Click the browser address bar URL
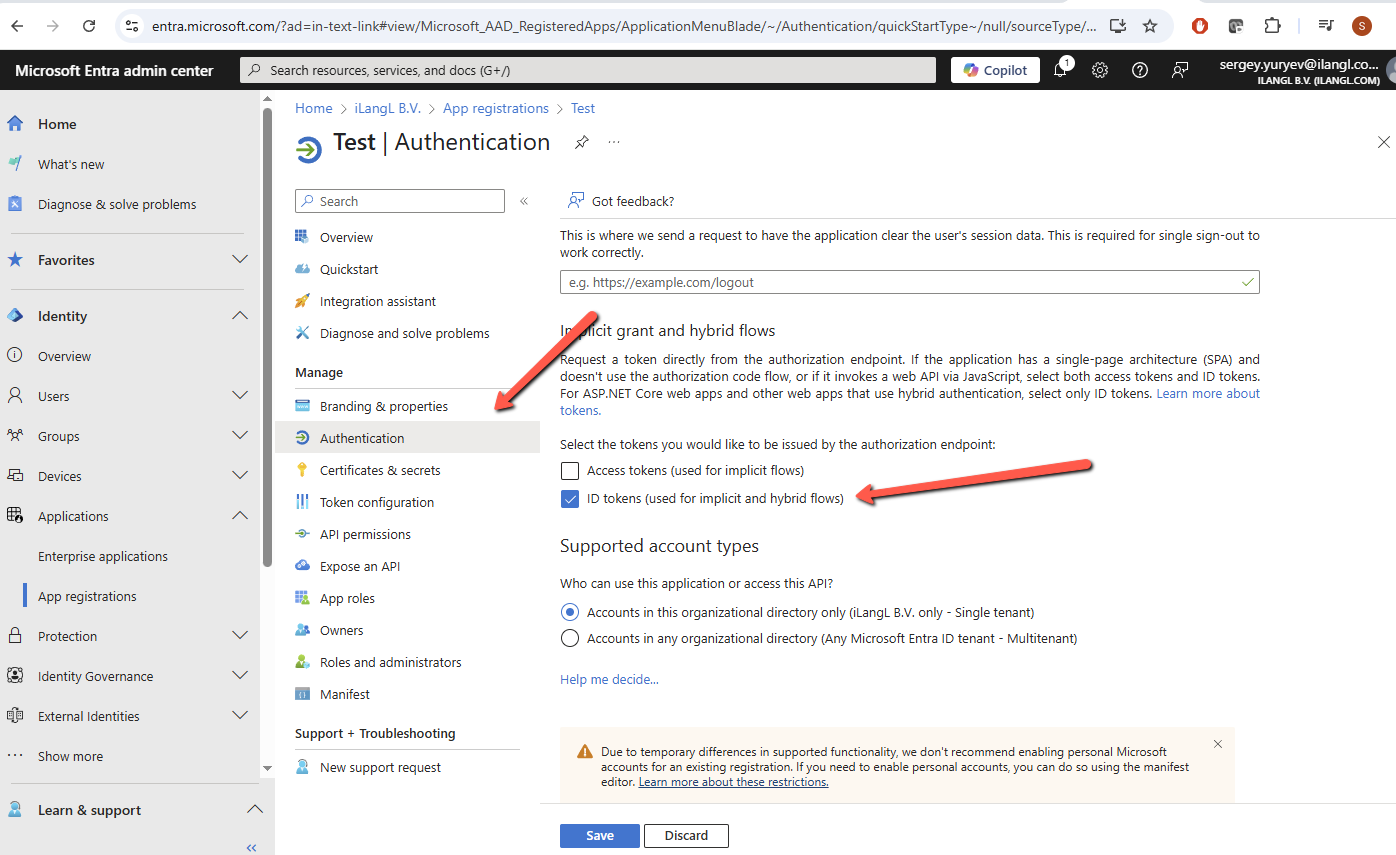The width and height of the screenshot is (1396, 855). [x=624, y=26]
